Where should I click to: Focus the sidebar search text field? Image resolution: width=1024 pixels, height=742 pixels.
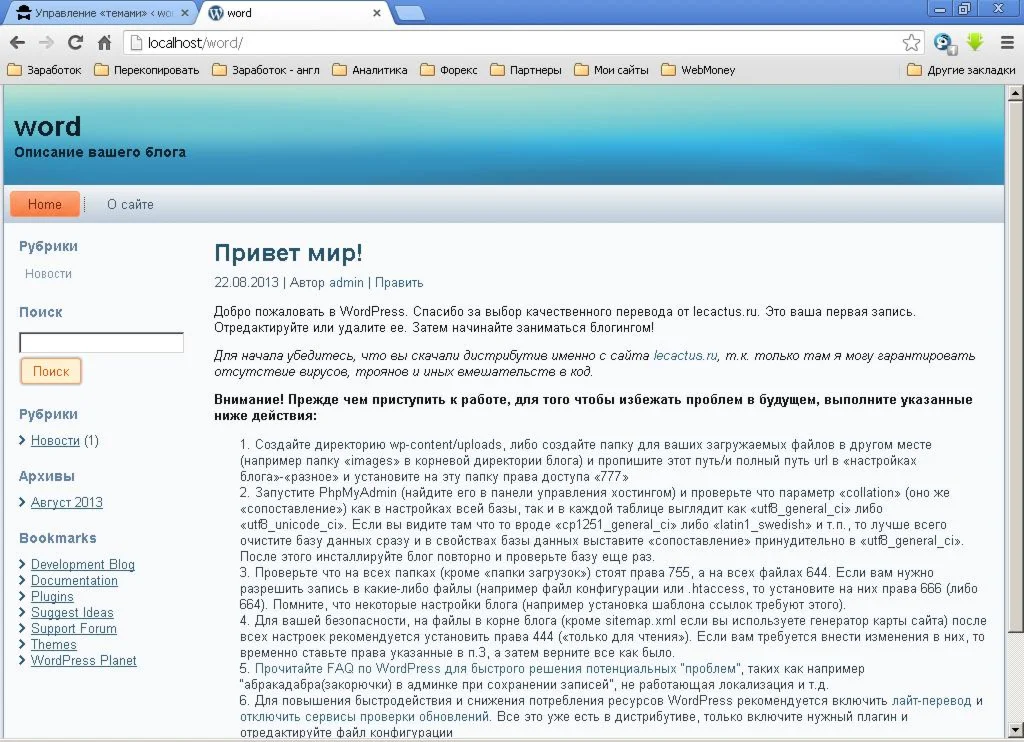[101, 342]
